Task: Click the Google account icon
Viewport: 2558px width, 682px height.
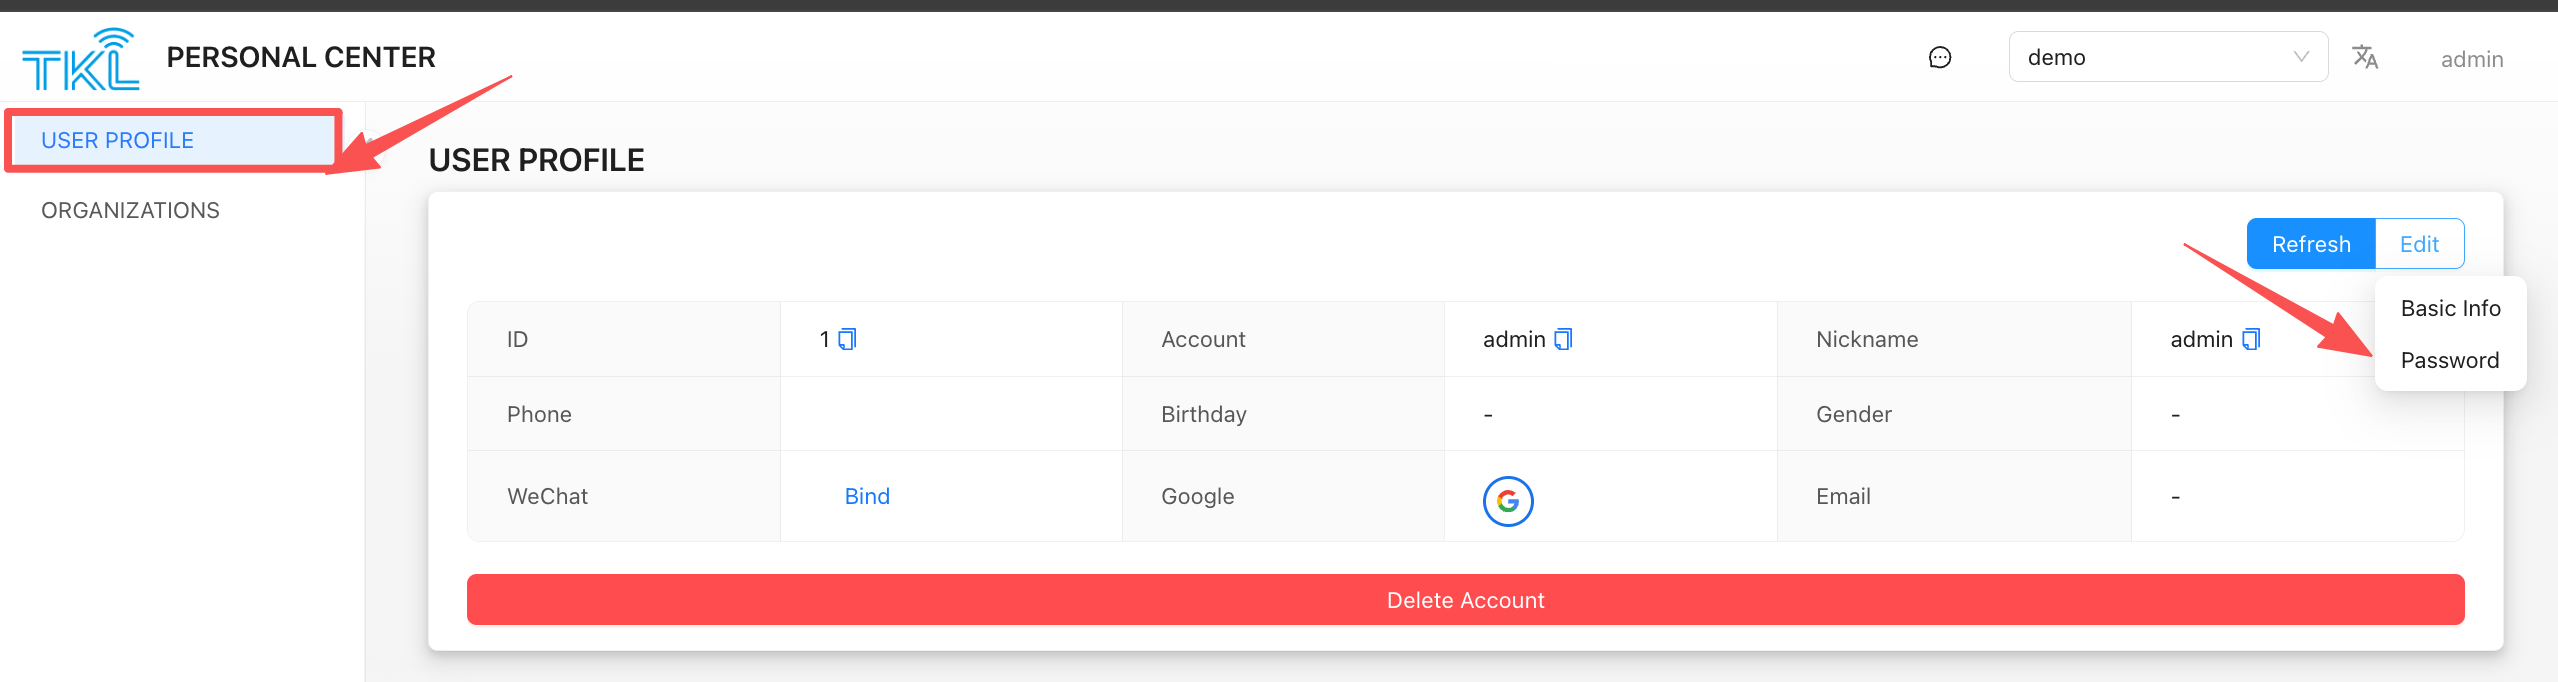Action: pos(1507,501)
